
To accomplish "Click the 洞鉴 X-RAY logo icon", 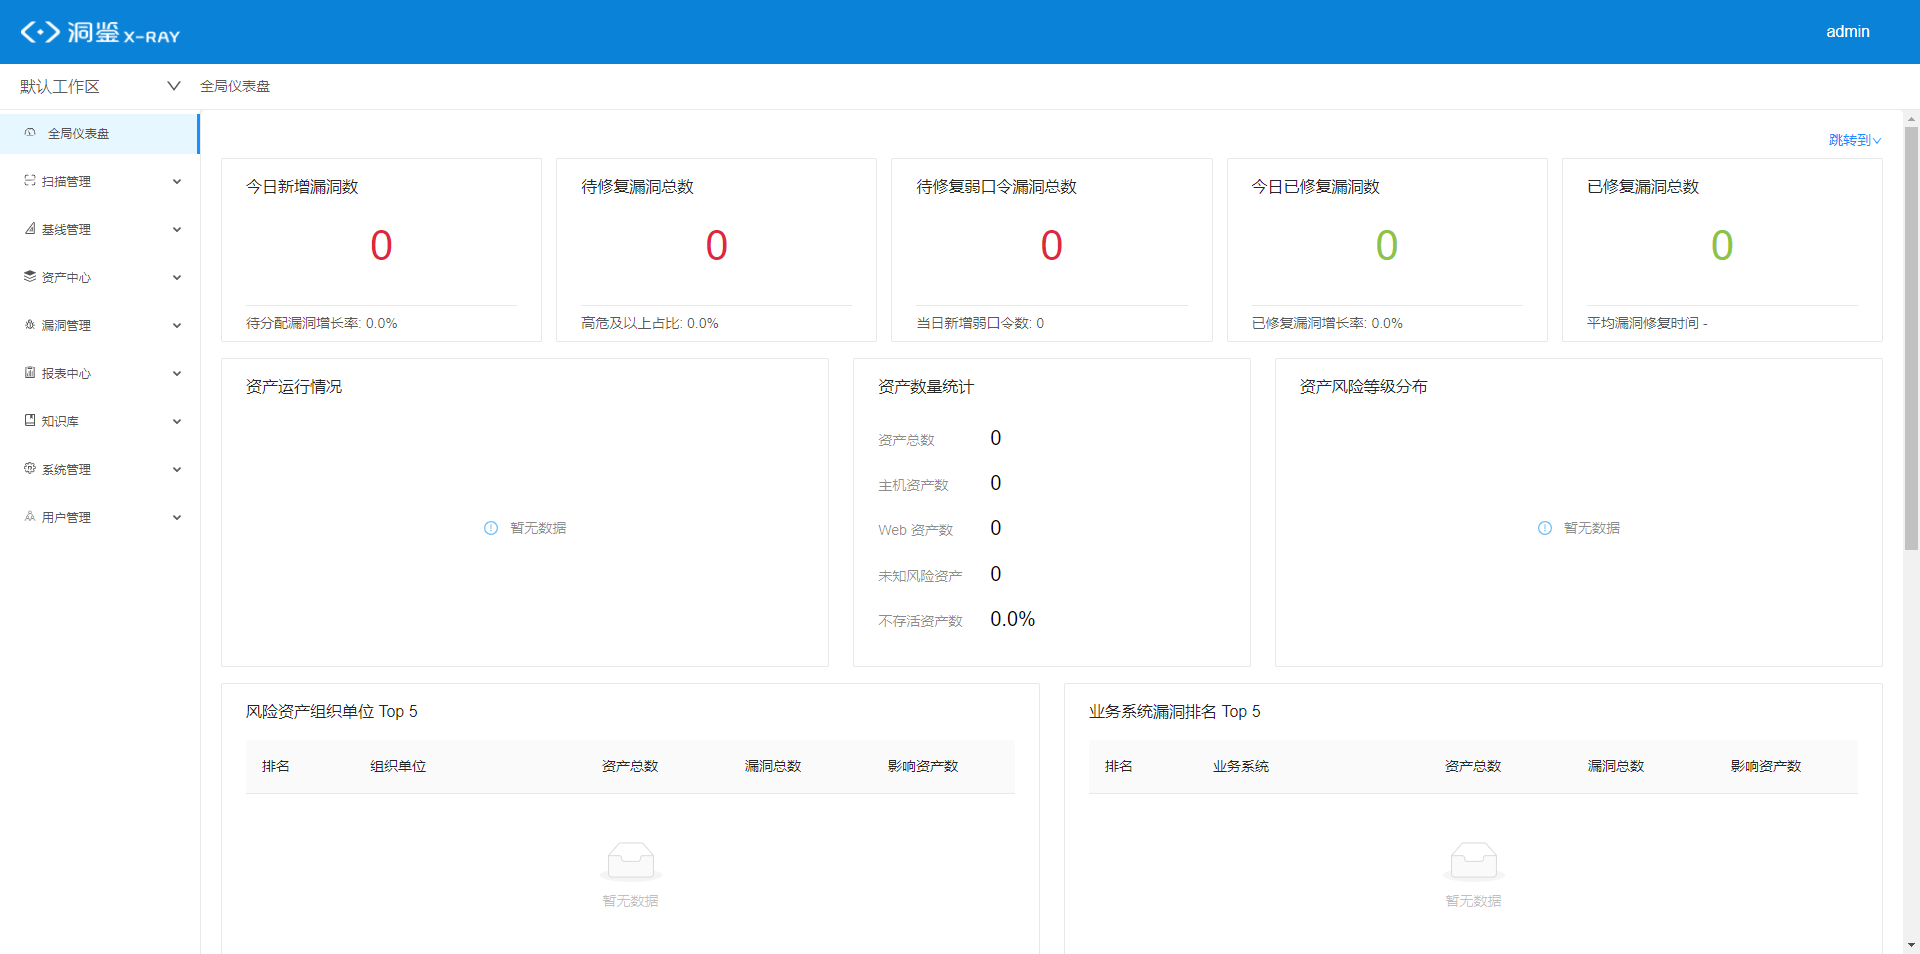I will point(40,32).
